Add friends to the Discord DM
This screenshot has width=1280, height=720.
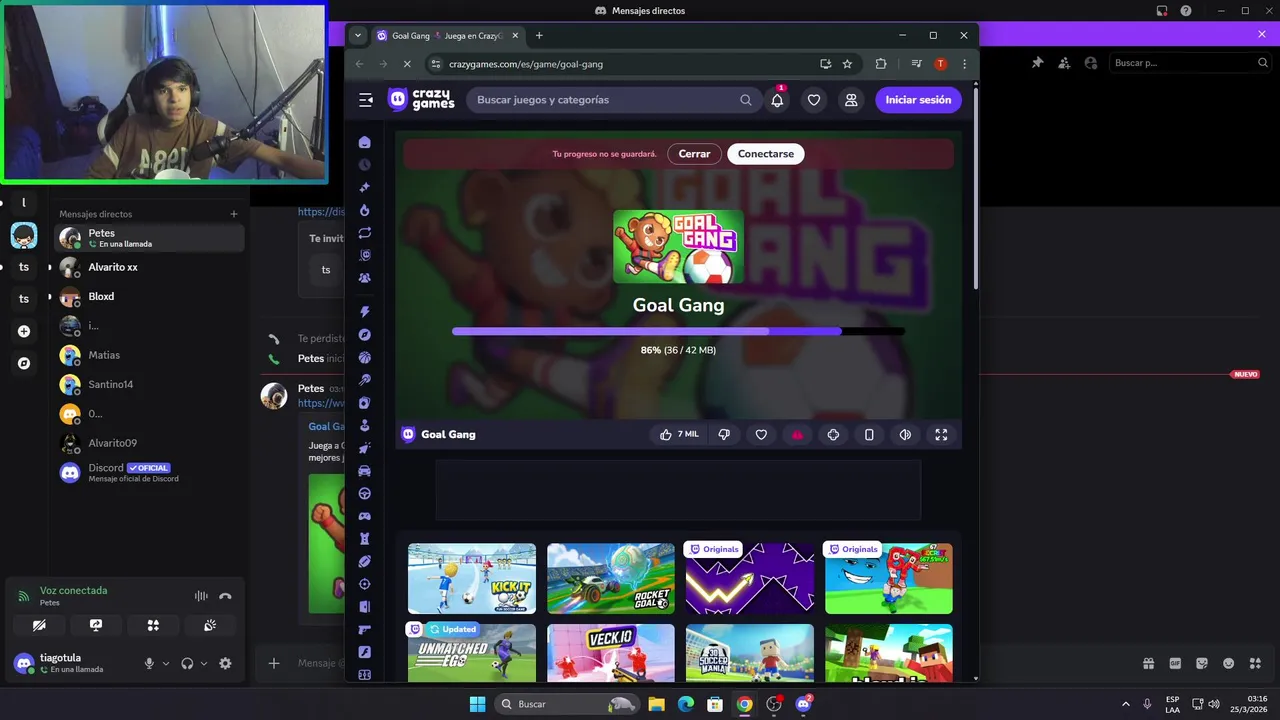[x=1064, y=63]
